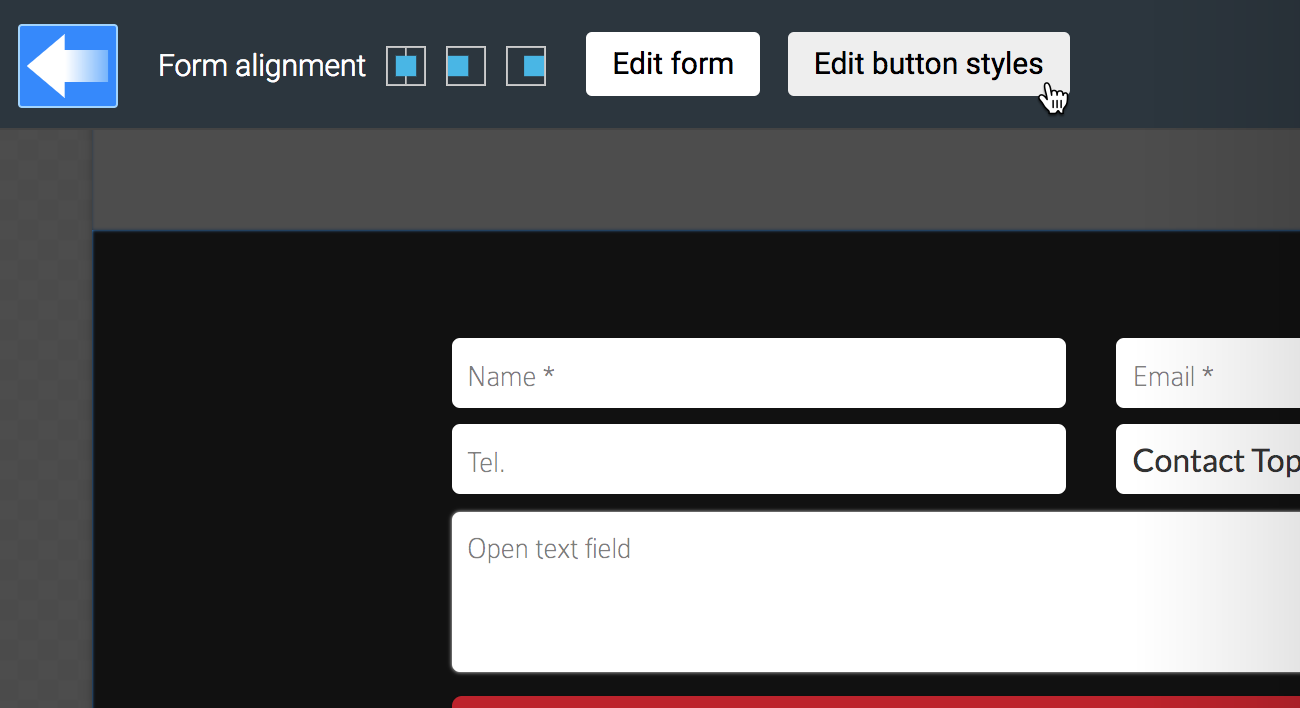Click the first alignment square beside Form alignment
Viewport: 1300px width, 708px height.
405,65
